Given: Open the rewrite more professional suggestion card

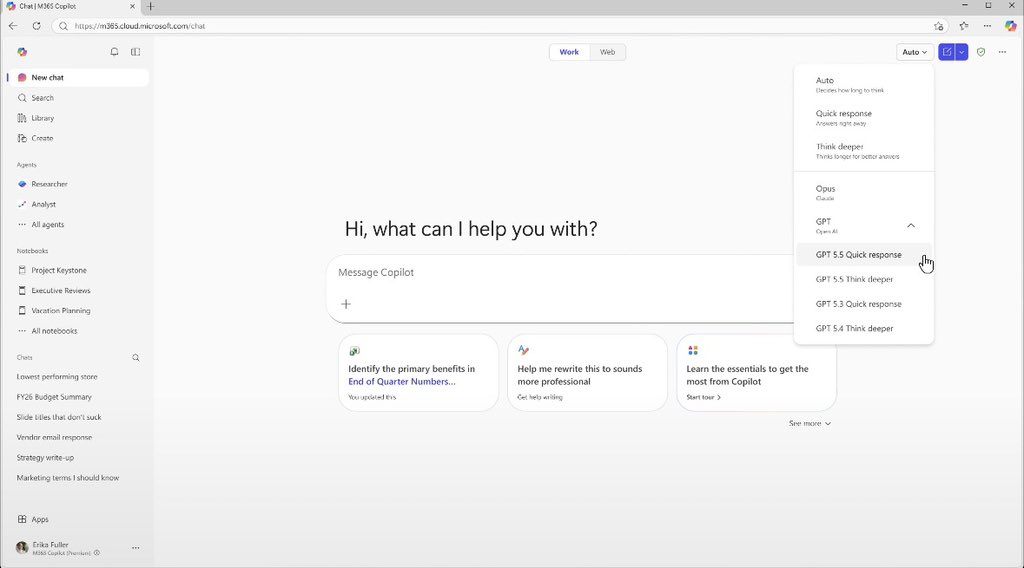Looking at the screenshot, I should click(x=587, y=373).
